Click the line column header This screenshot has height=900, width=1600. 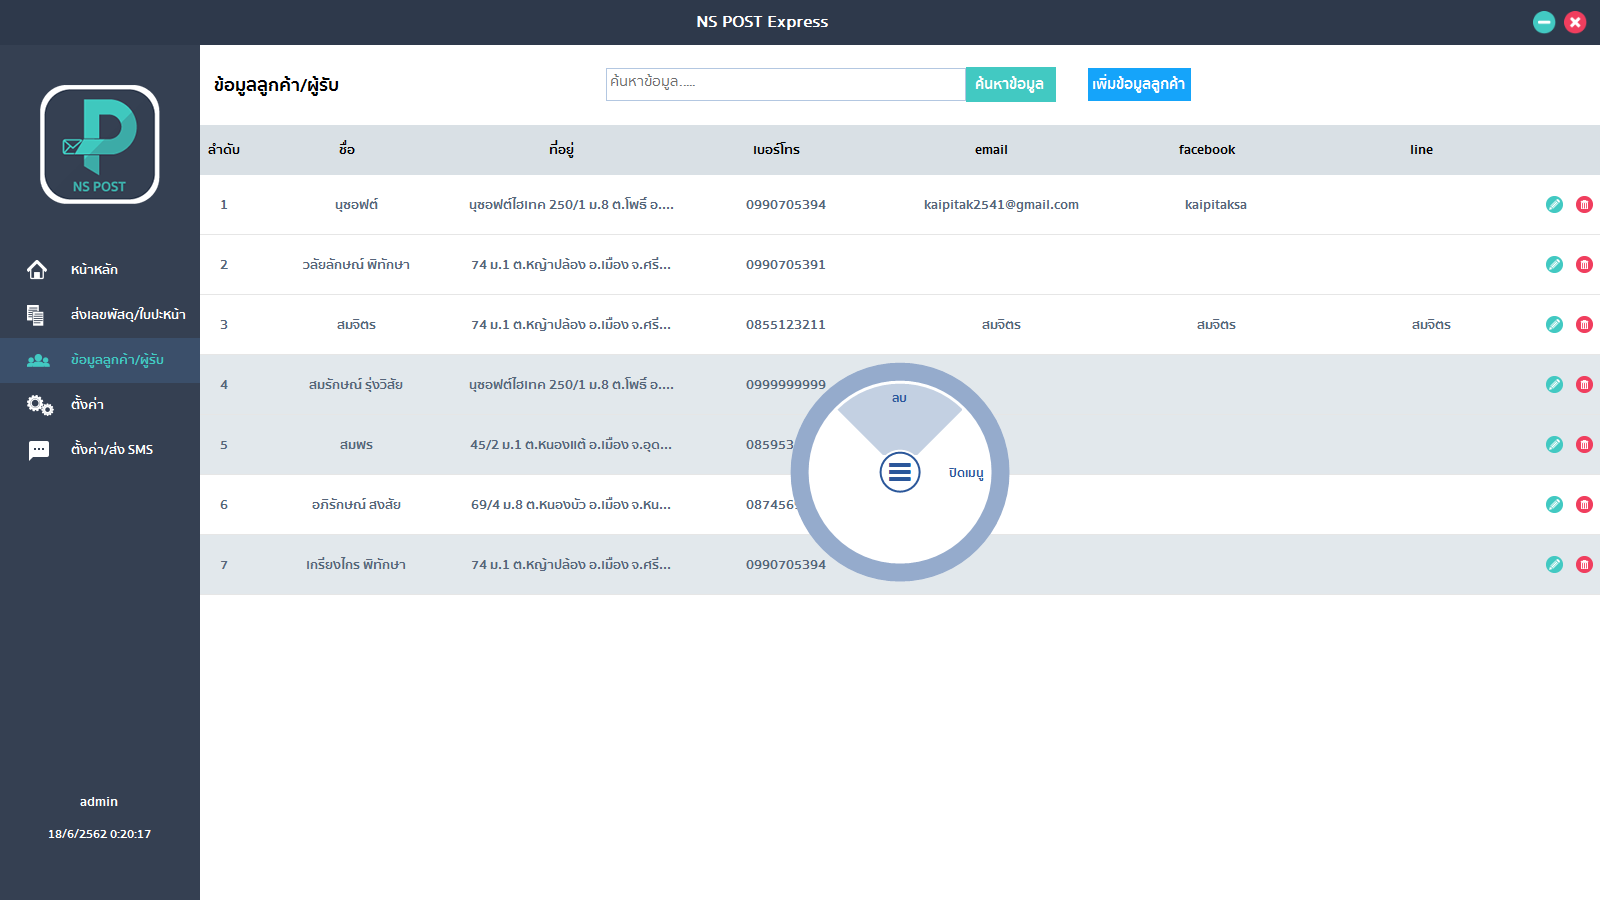click(1421, 149)
